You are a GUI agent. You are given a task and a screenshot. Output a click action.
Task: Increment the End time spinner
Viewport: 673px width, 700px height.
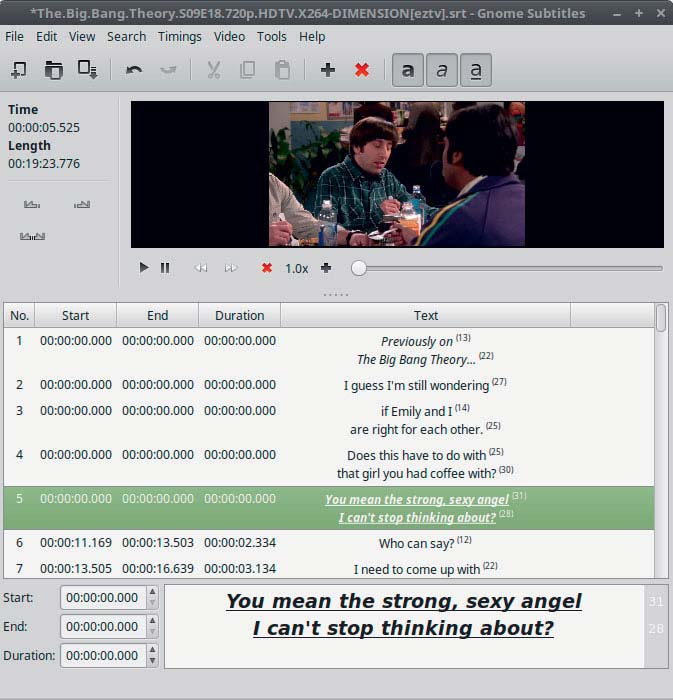(153, 621)
